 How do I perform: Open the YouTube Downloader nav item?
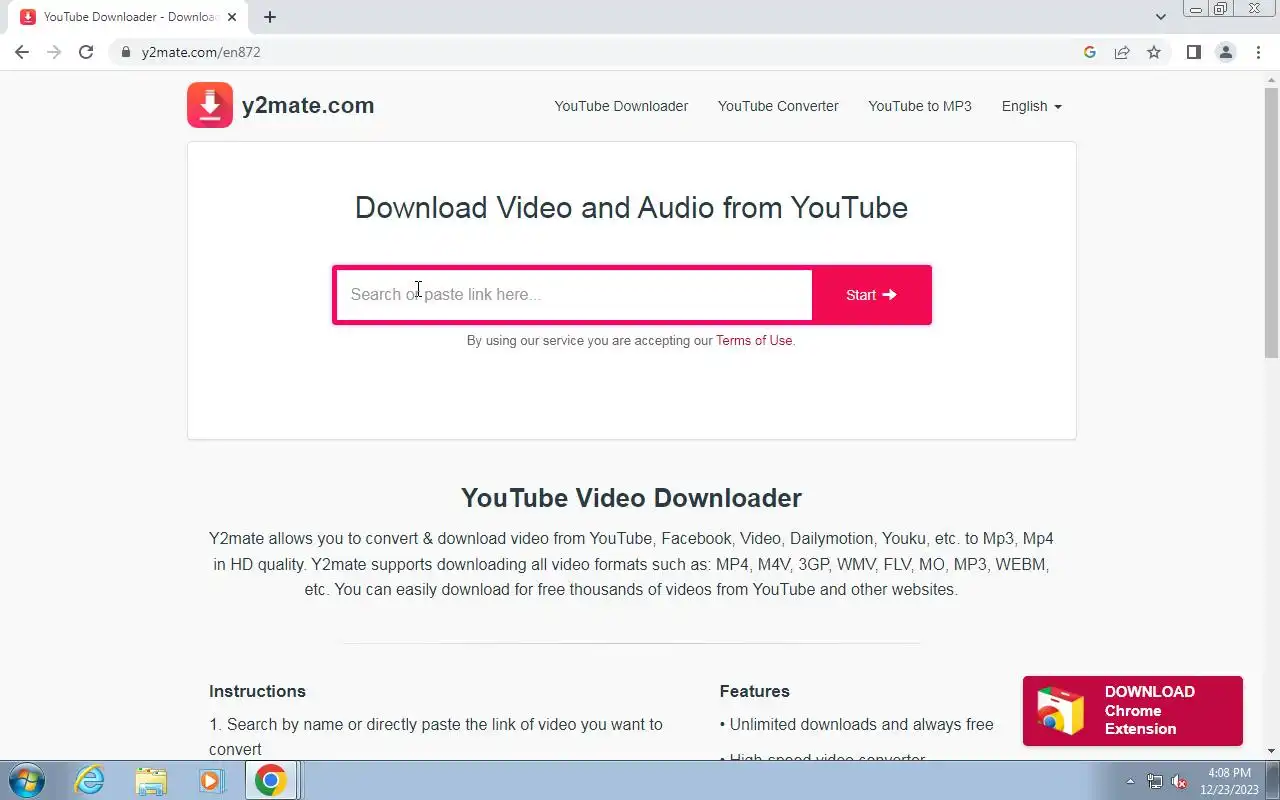click(x=621, y=106)
